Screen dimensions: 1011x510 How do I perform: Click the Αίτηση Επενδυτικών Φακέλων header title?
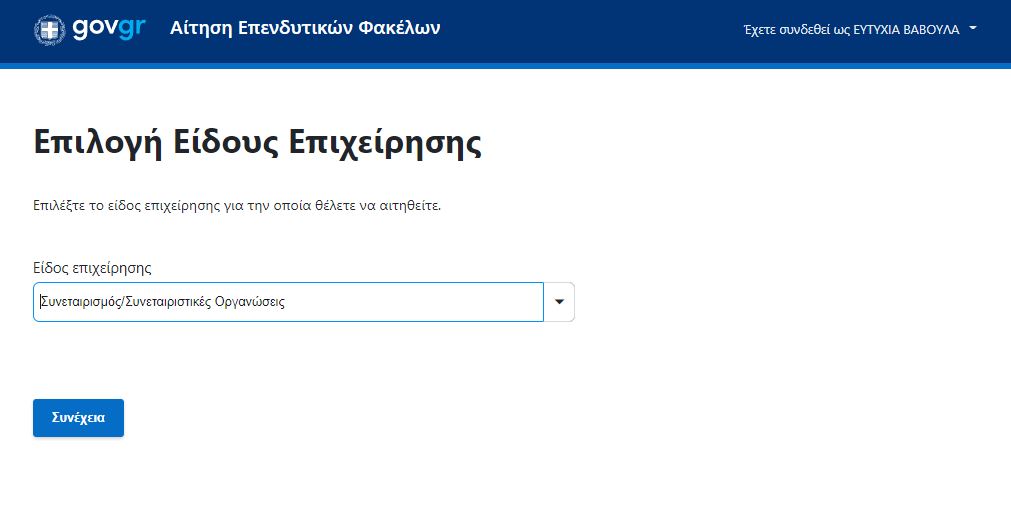305,28
